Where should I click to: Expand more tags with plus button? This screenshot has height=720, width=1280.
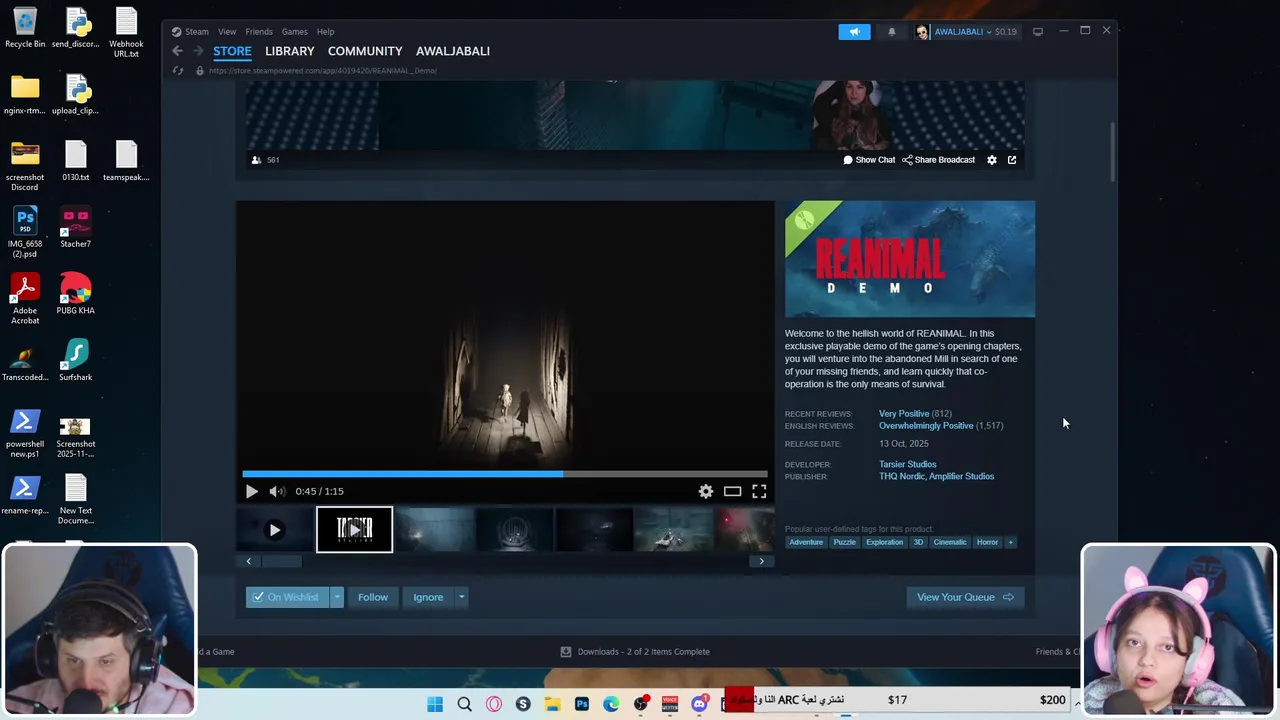tap(1010, 542)
